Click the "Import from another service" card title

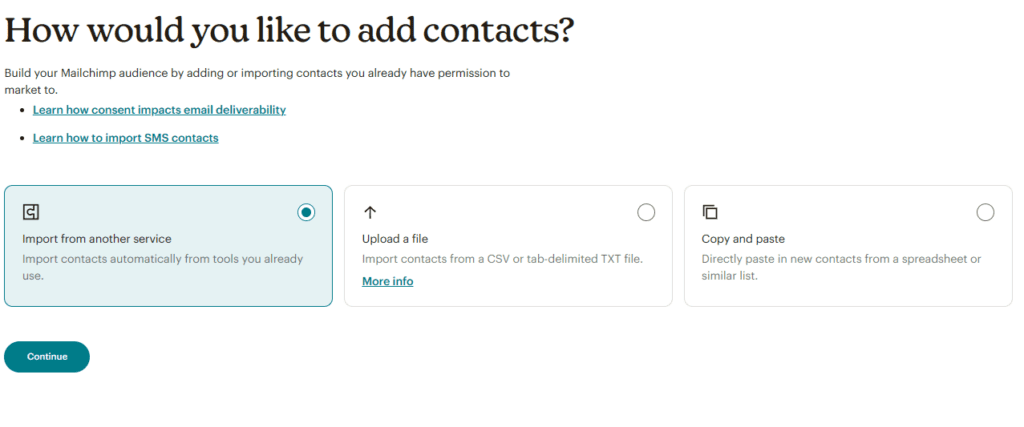click(x=97, y=239)
